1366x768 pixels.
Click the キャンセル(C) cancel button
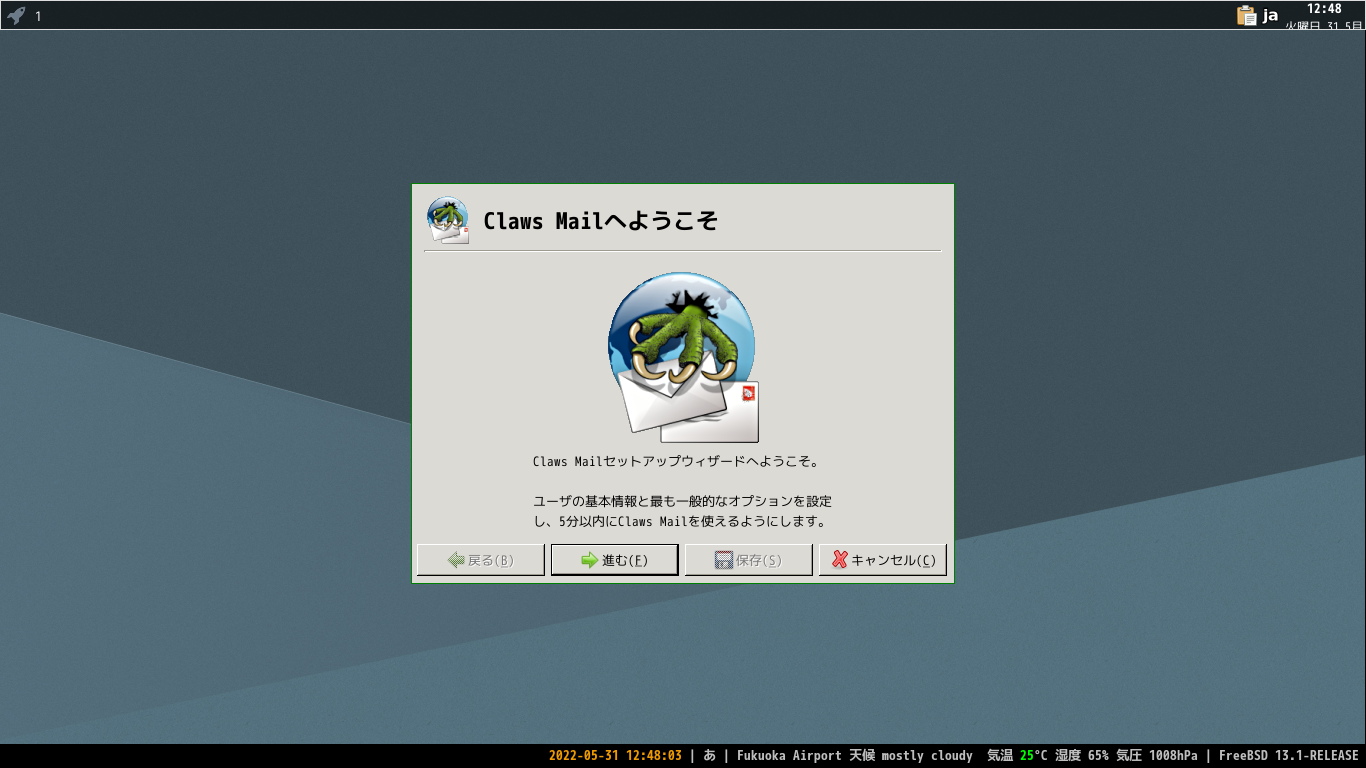(882, 560)
